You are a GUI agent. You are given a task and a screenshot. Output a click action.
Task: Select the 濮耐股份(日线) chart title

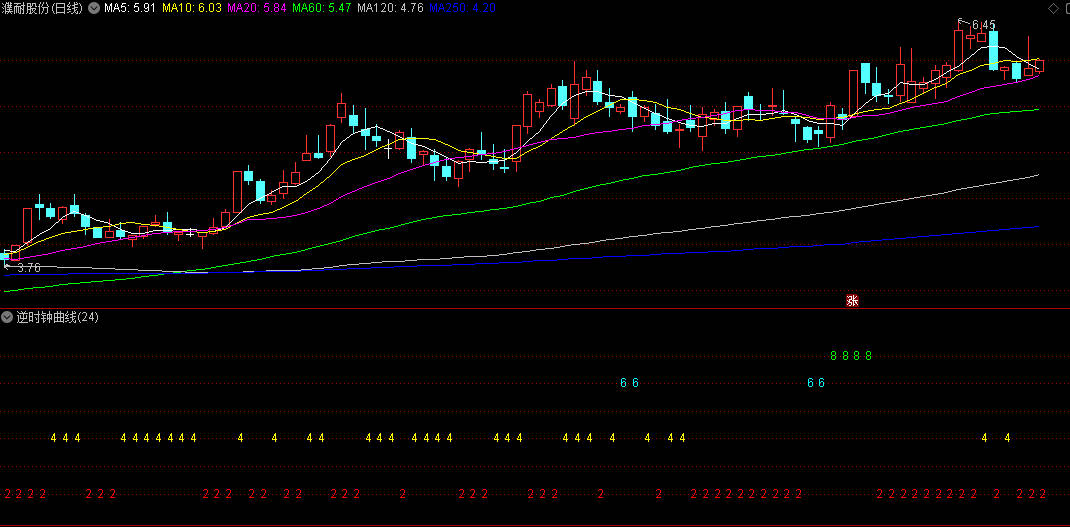pos(43,8)
